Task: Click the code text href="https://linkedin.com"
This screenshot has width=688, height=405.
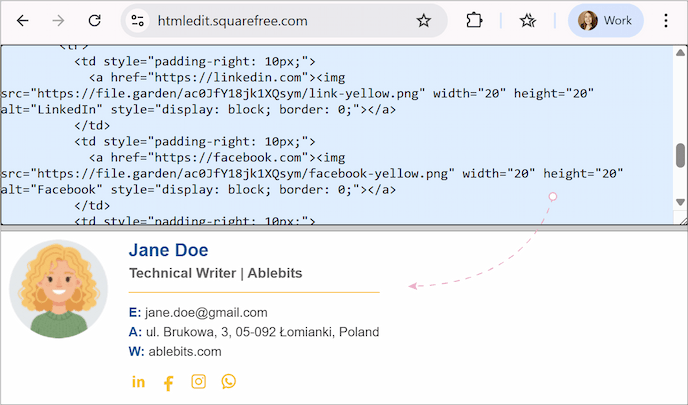Action: click(x=210, y=78)
